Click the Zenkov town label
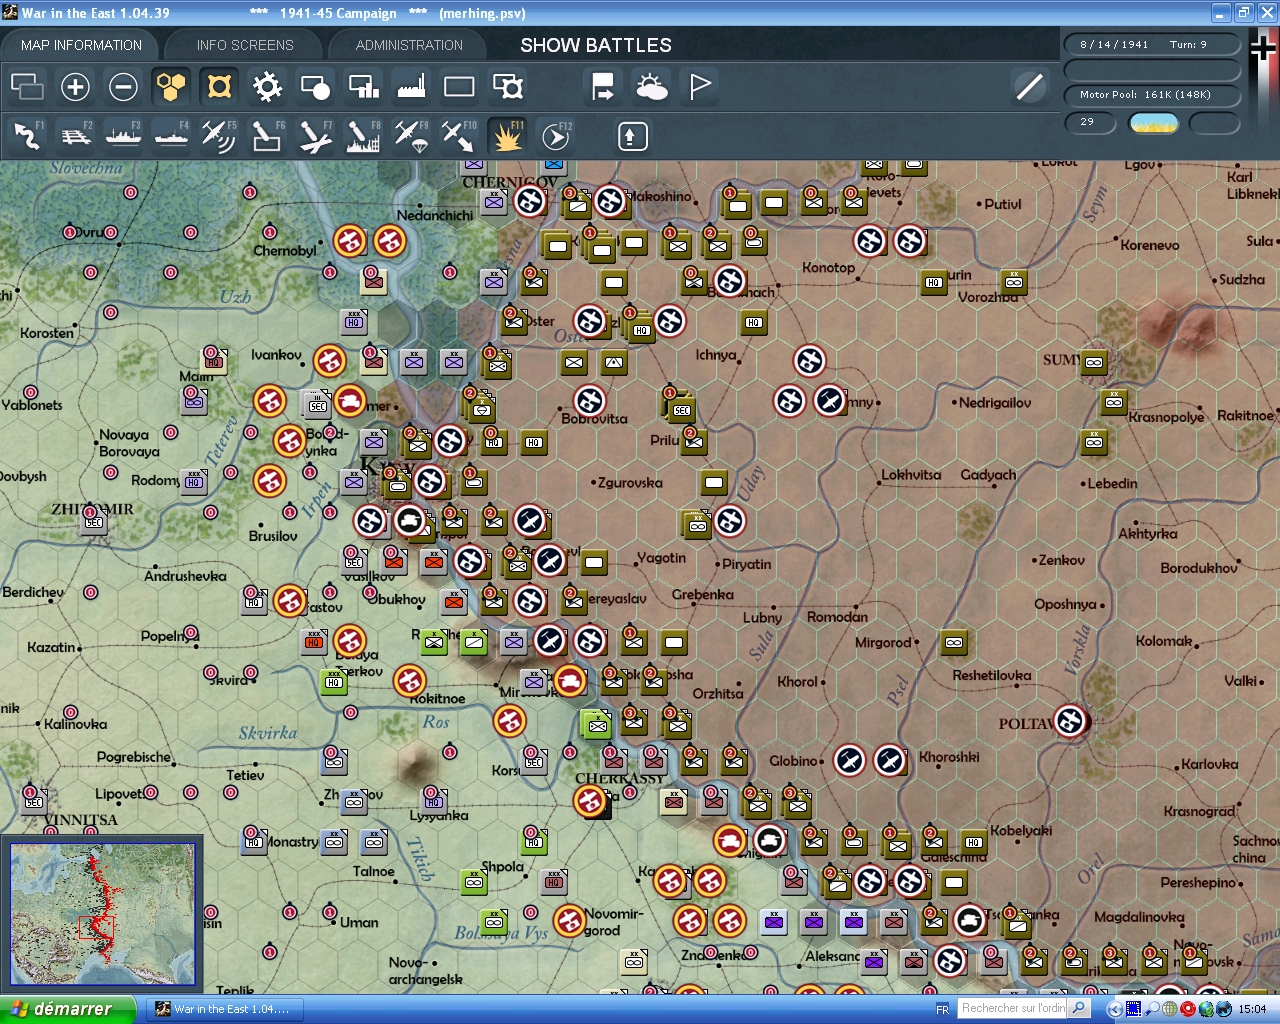1280x1024 pixels. [x=1062, y=560]
